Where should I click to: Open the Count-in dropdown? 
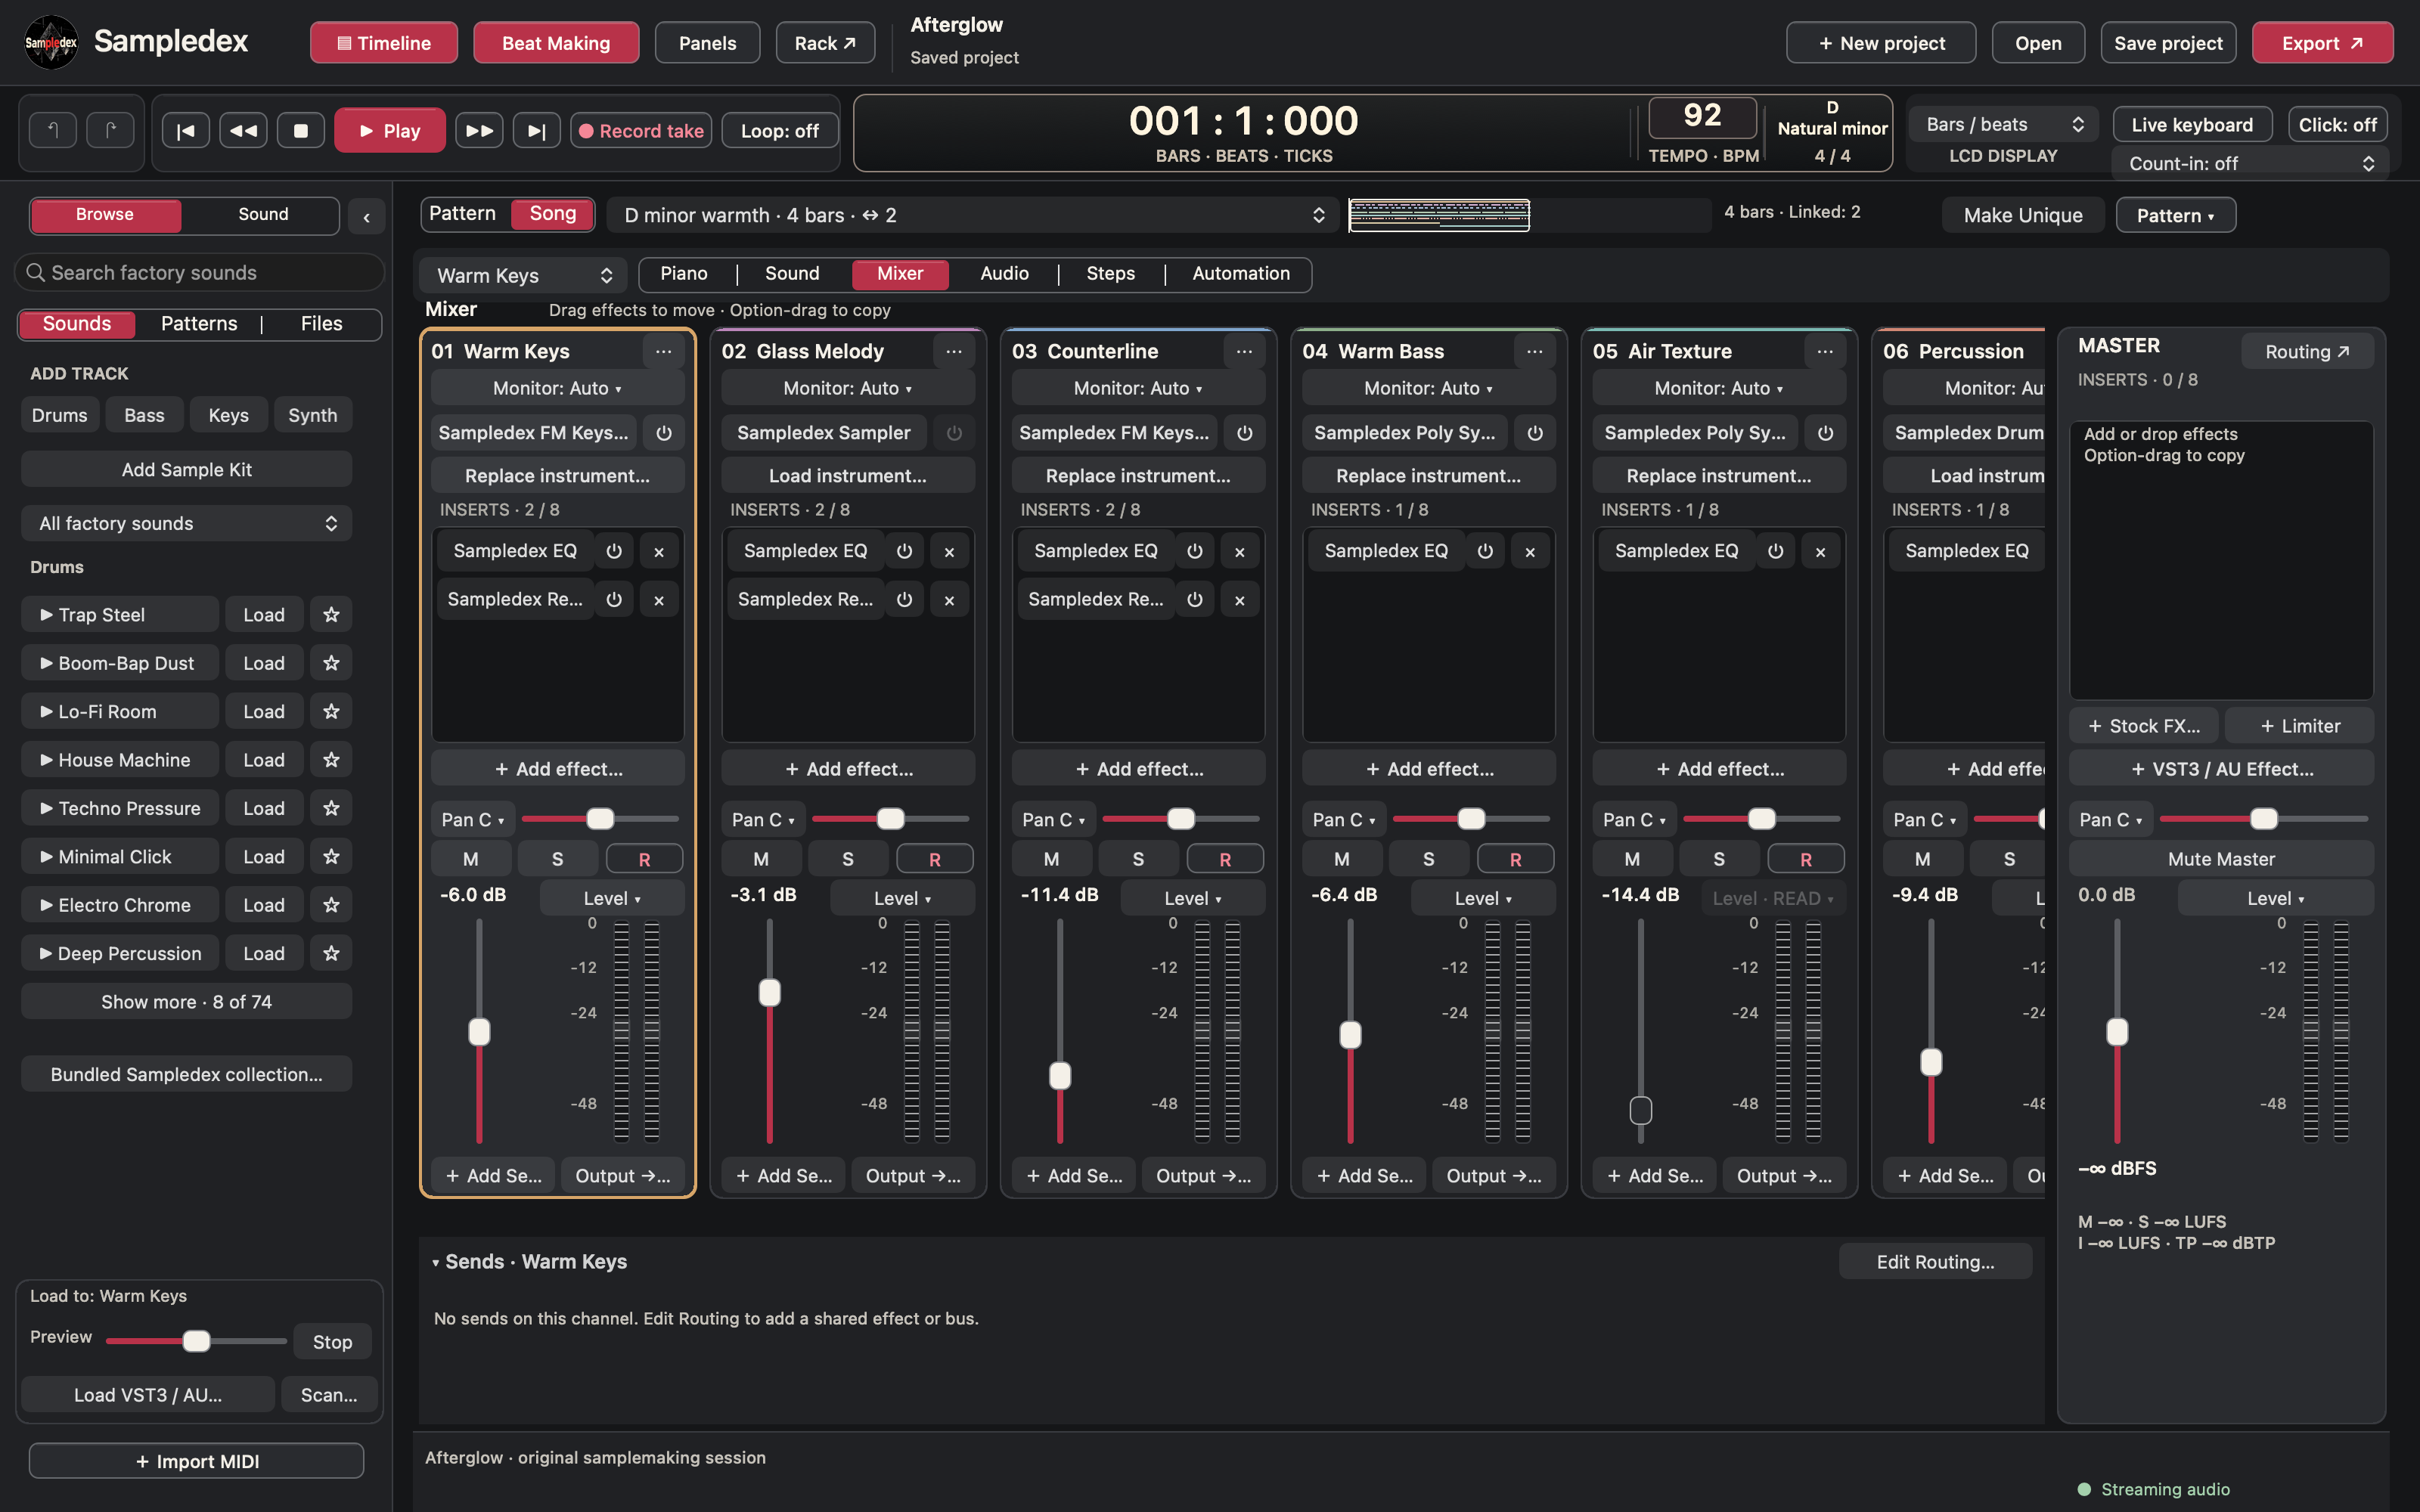2250,163
